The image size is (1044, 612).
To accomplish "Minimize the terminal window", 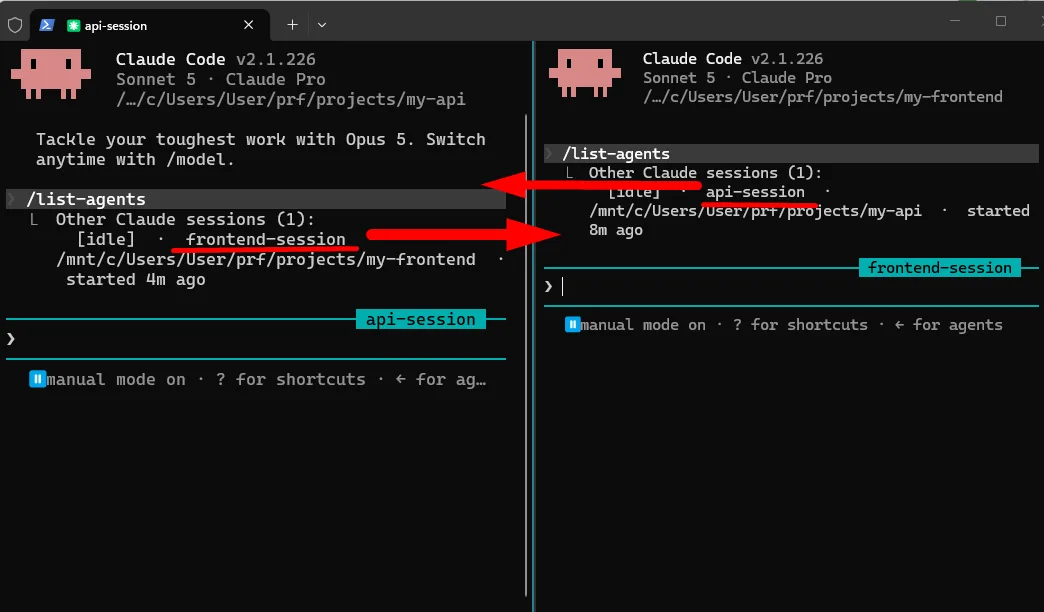I will pyautogui.click(x=955, y=21).
